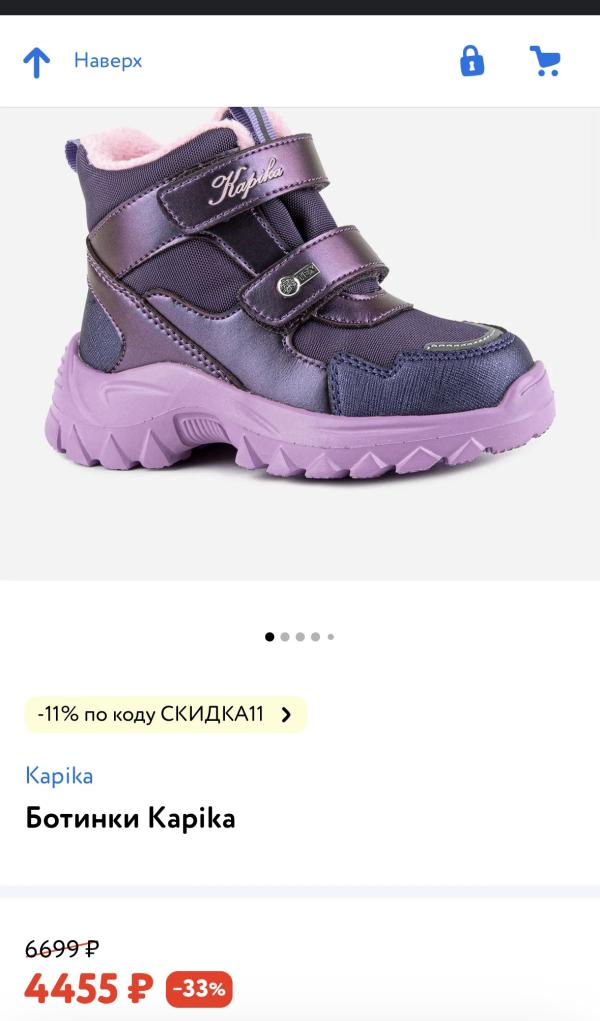Tap the red -33% discount badge
600x1021 pixels.
pyautogui.click(x=199, y=989)
